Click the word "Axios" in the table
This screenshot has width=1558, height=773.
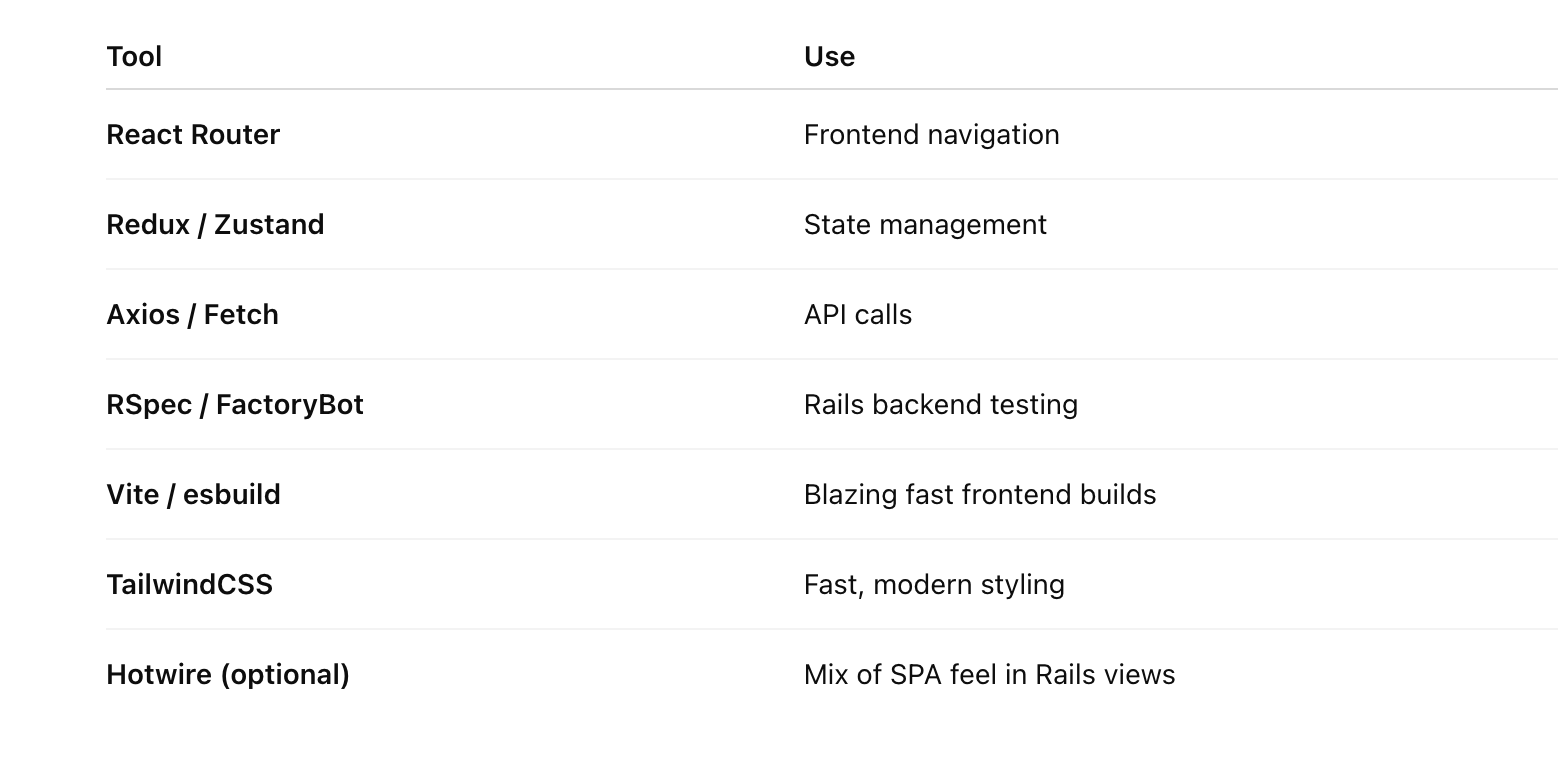[143, 315]
